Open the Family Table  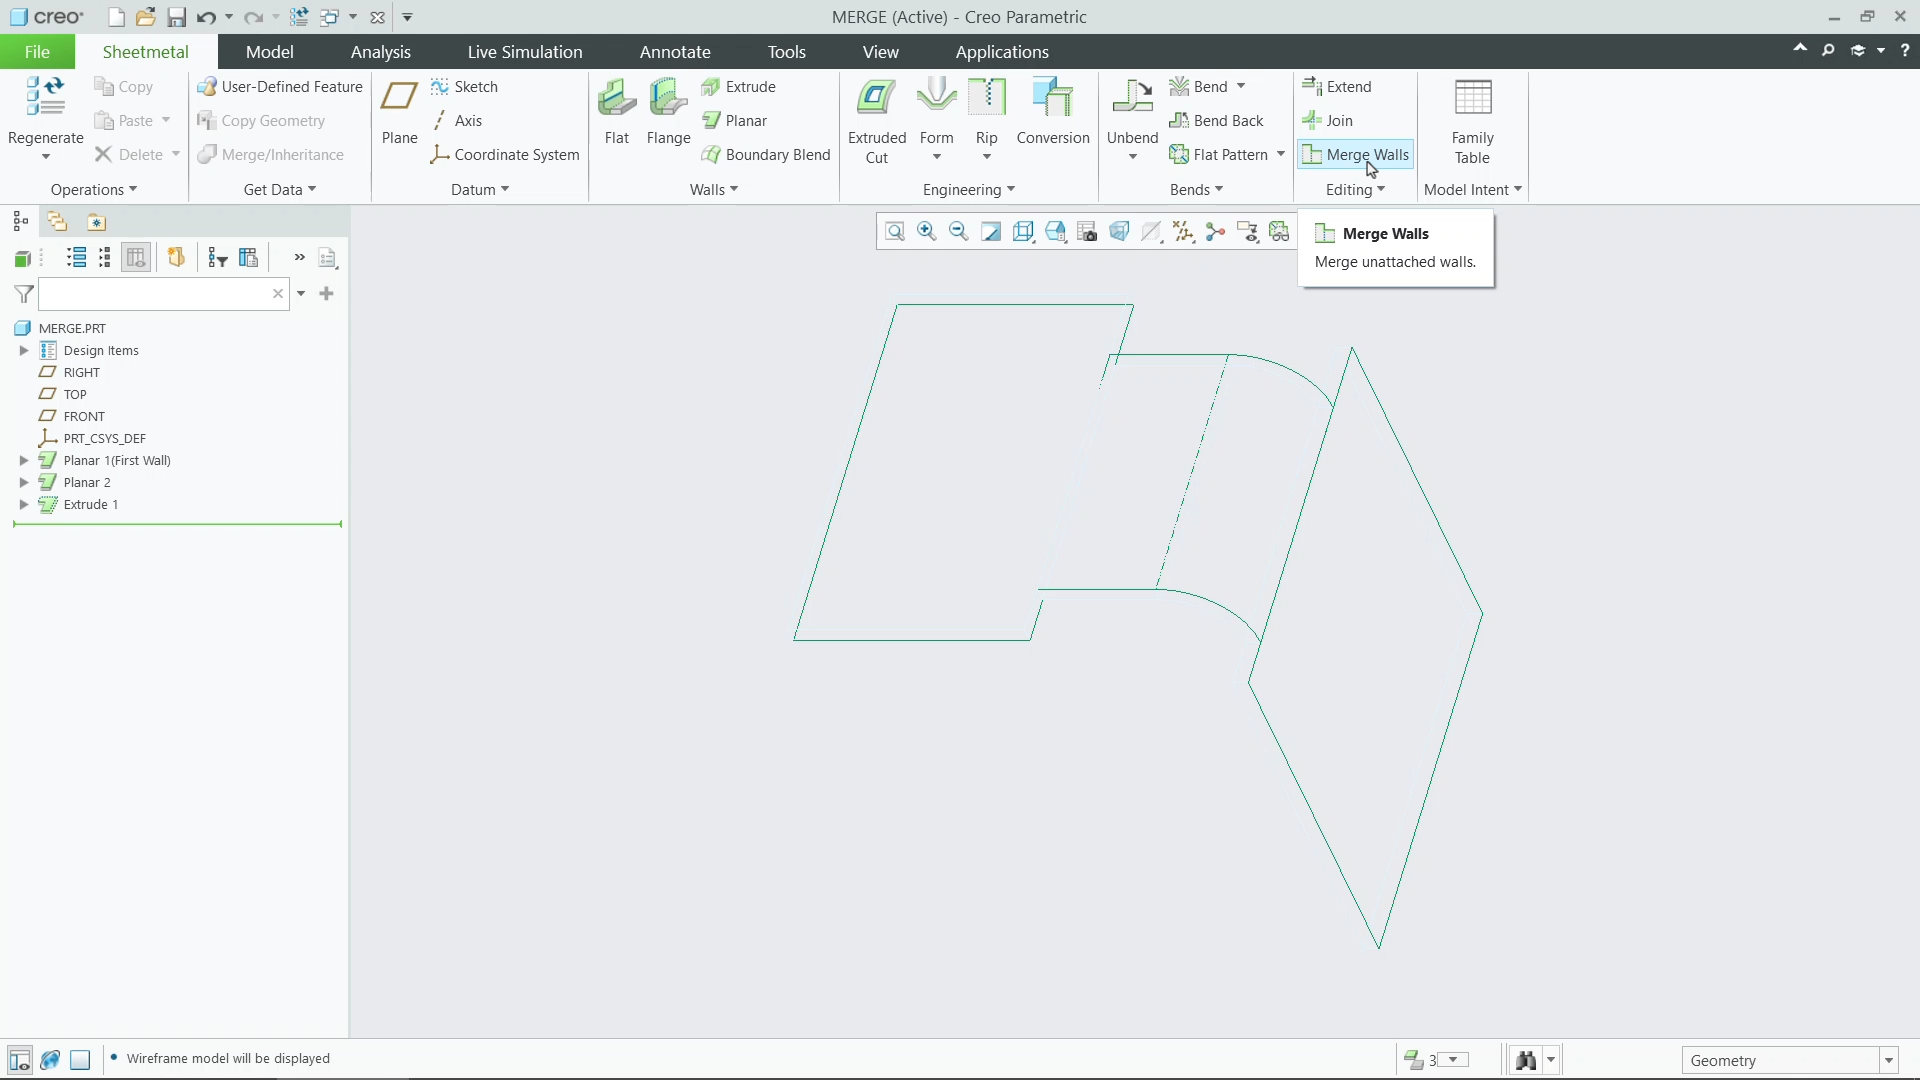pyautogui.click(x=1472, y=120)
